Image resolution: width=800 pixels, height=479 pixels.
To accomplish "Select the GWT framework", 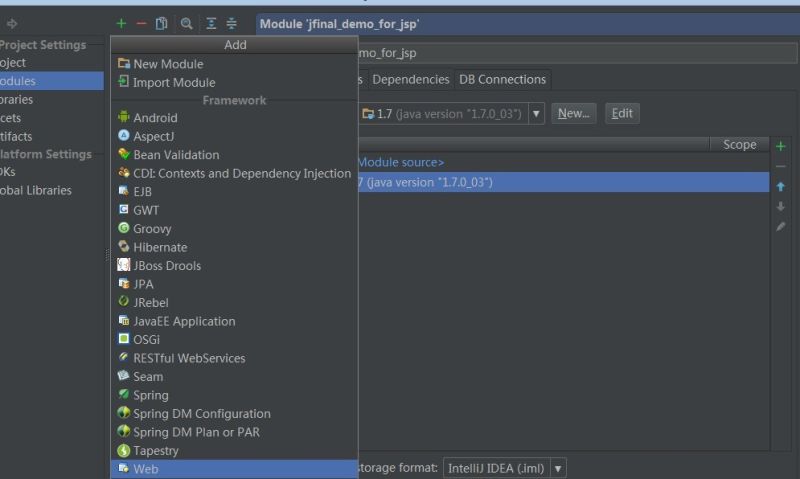I will (234, 210).
